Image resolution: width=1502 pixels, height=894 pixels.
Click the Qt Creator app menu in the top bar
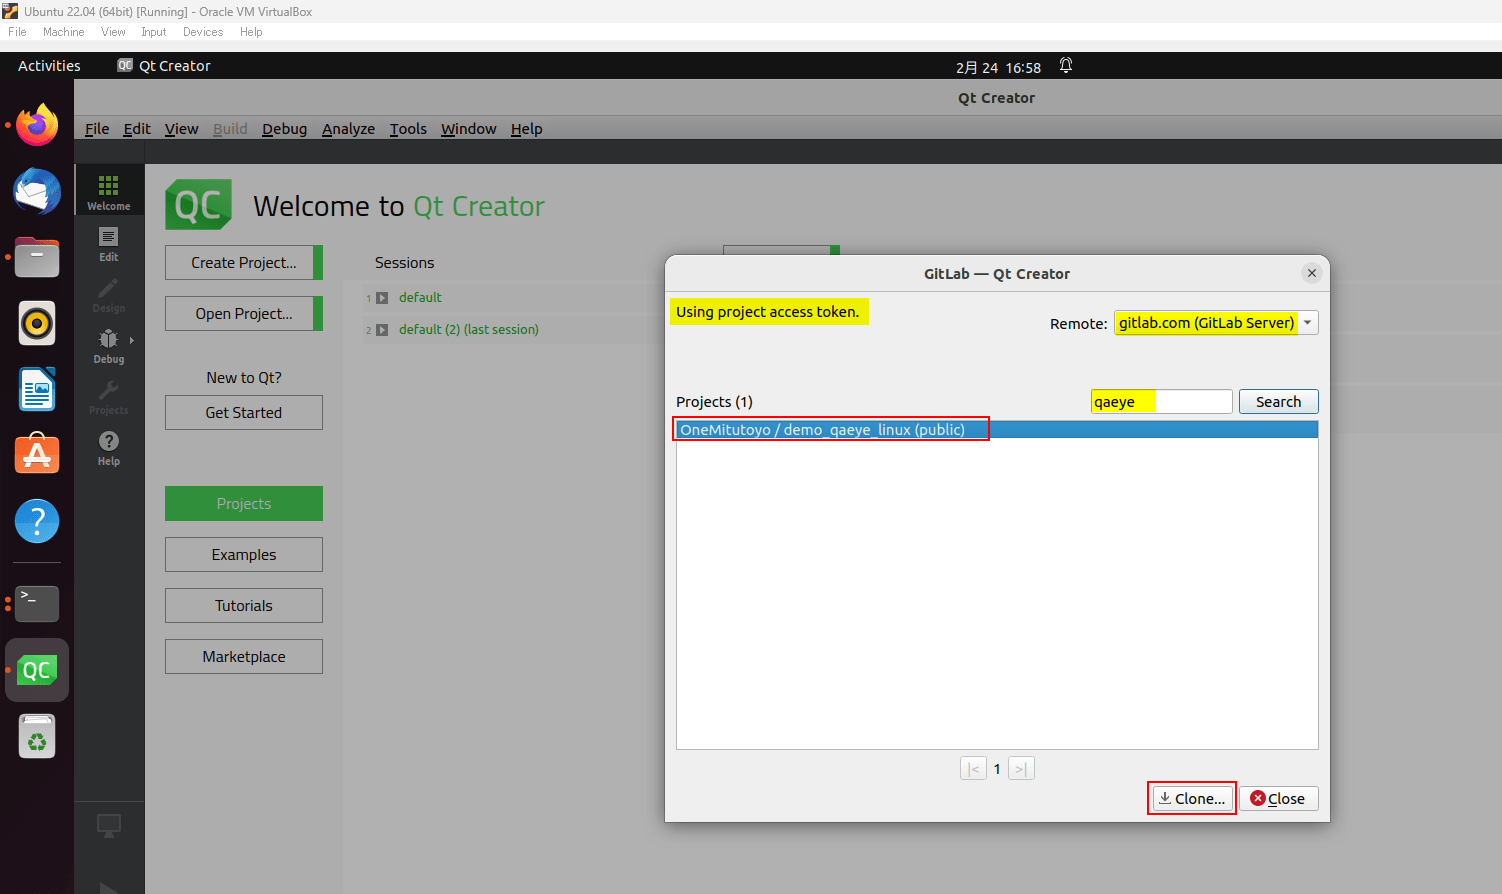164,66
